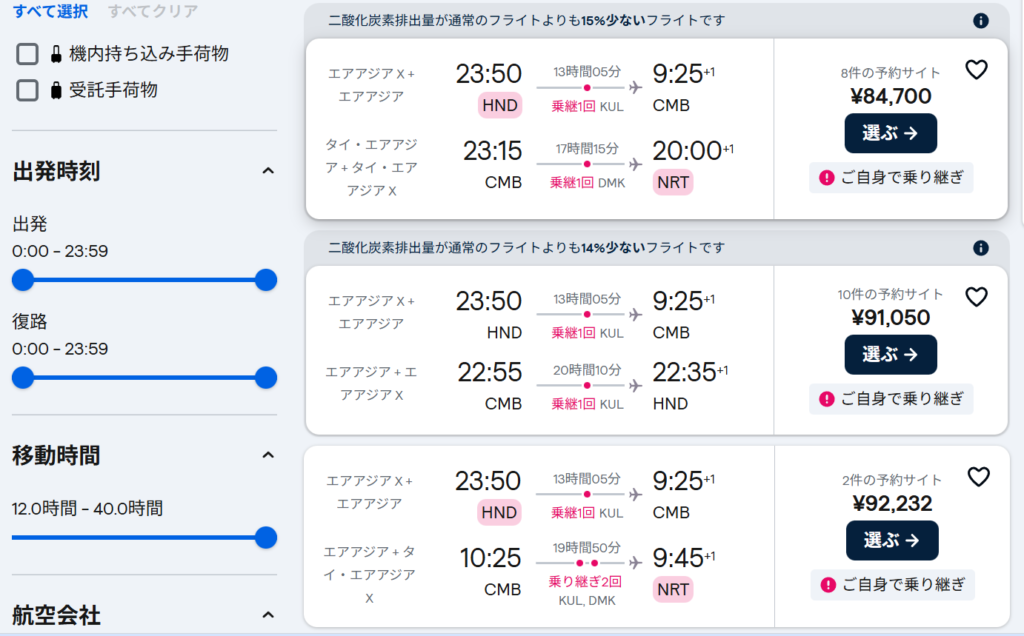The image size is (1024, 636).
Task: Click the すべて選択 link
Action: (x=51, y=12)
